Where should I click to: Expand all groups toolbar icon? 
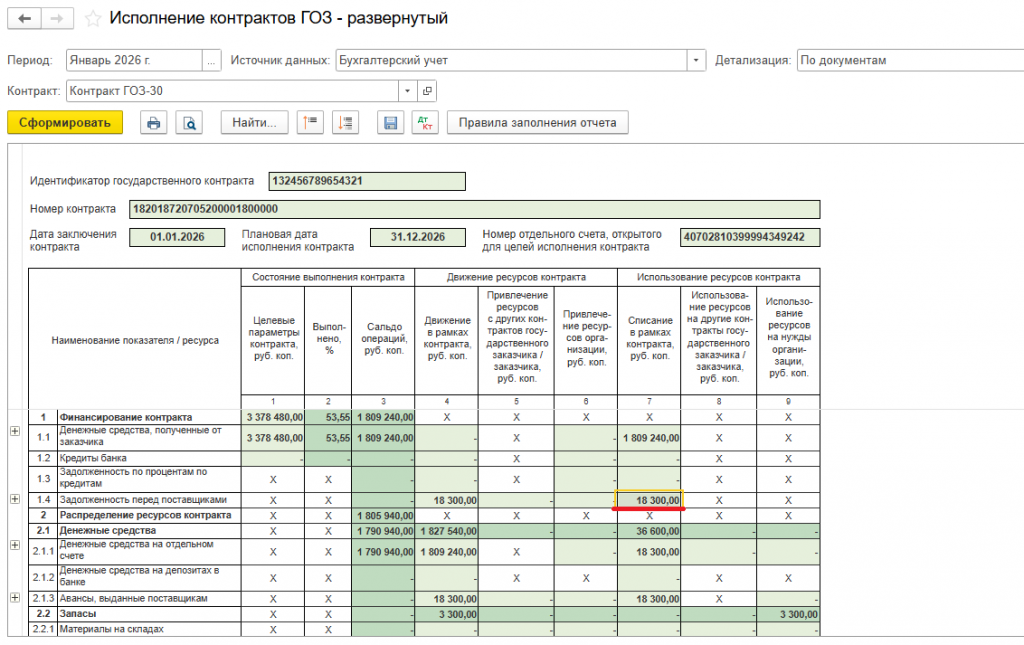tap(345, 123)
